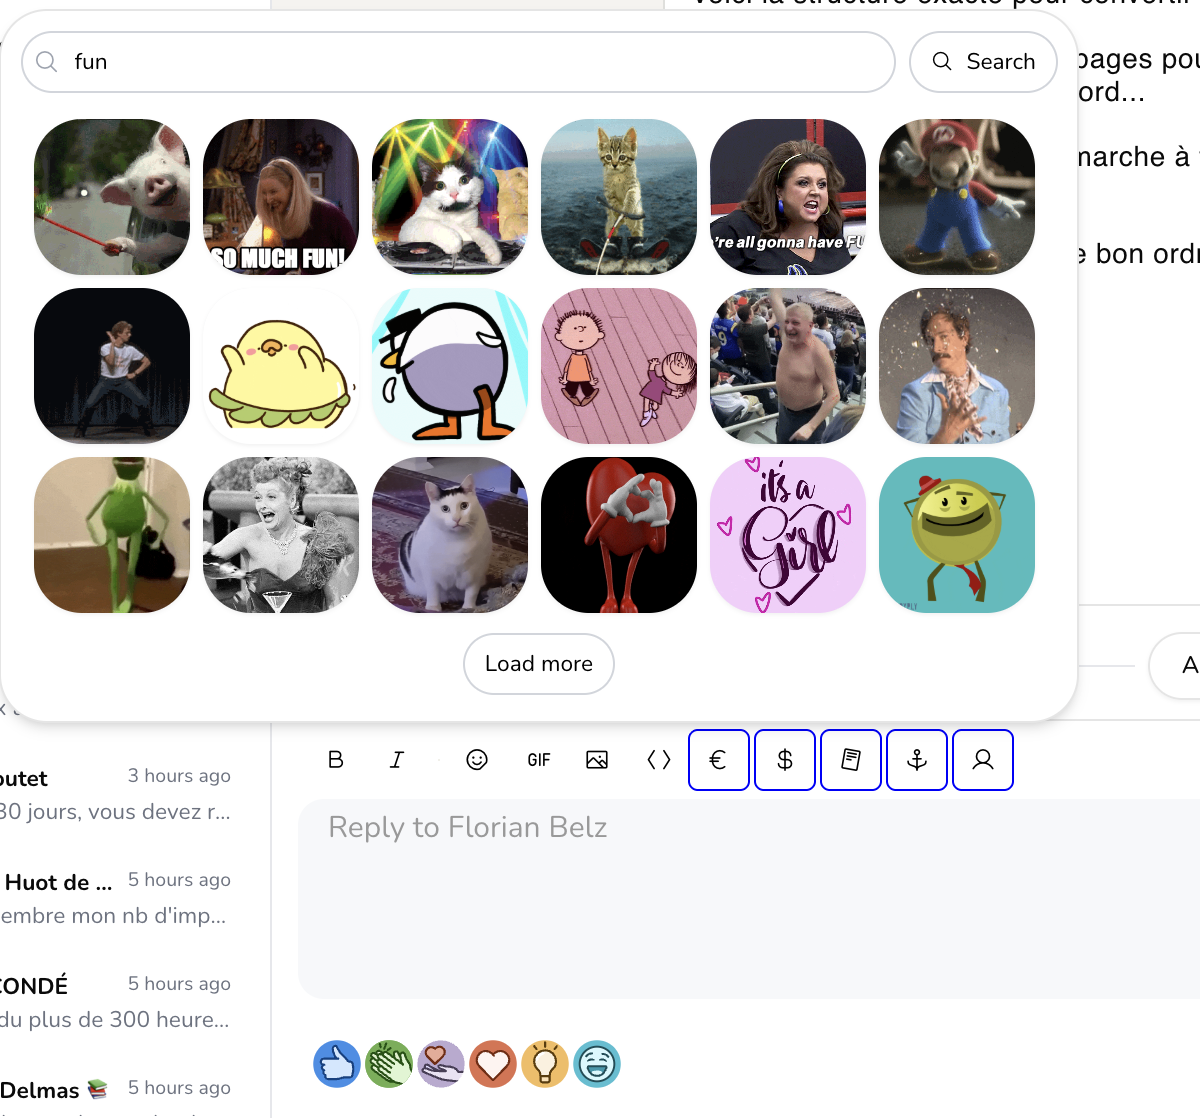Pick the 'all gonna have fun' woman GIF
Viewport: 1200px width, 1118px height.
point(788,197)
